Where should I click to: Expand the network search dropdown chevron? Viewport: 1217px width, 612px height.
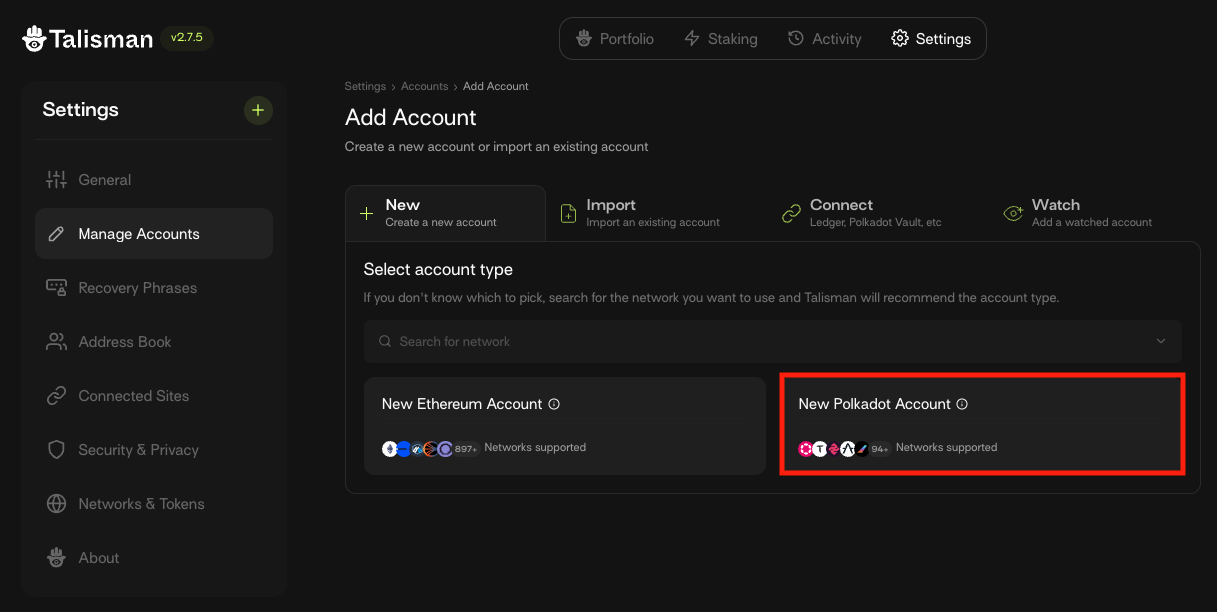[1161, 341]
